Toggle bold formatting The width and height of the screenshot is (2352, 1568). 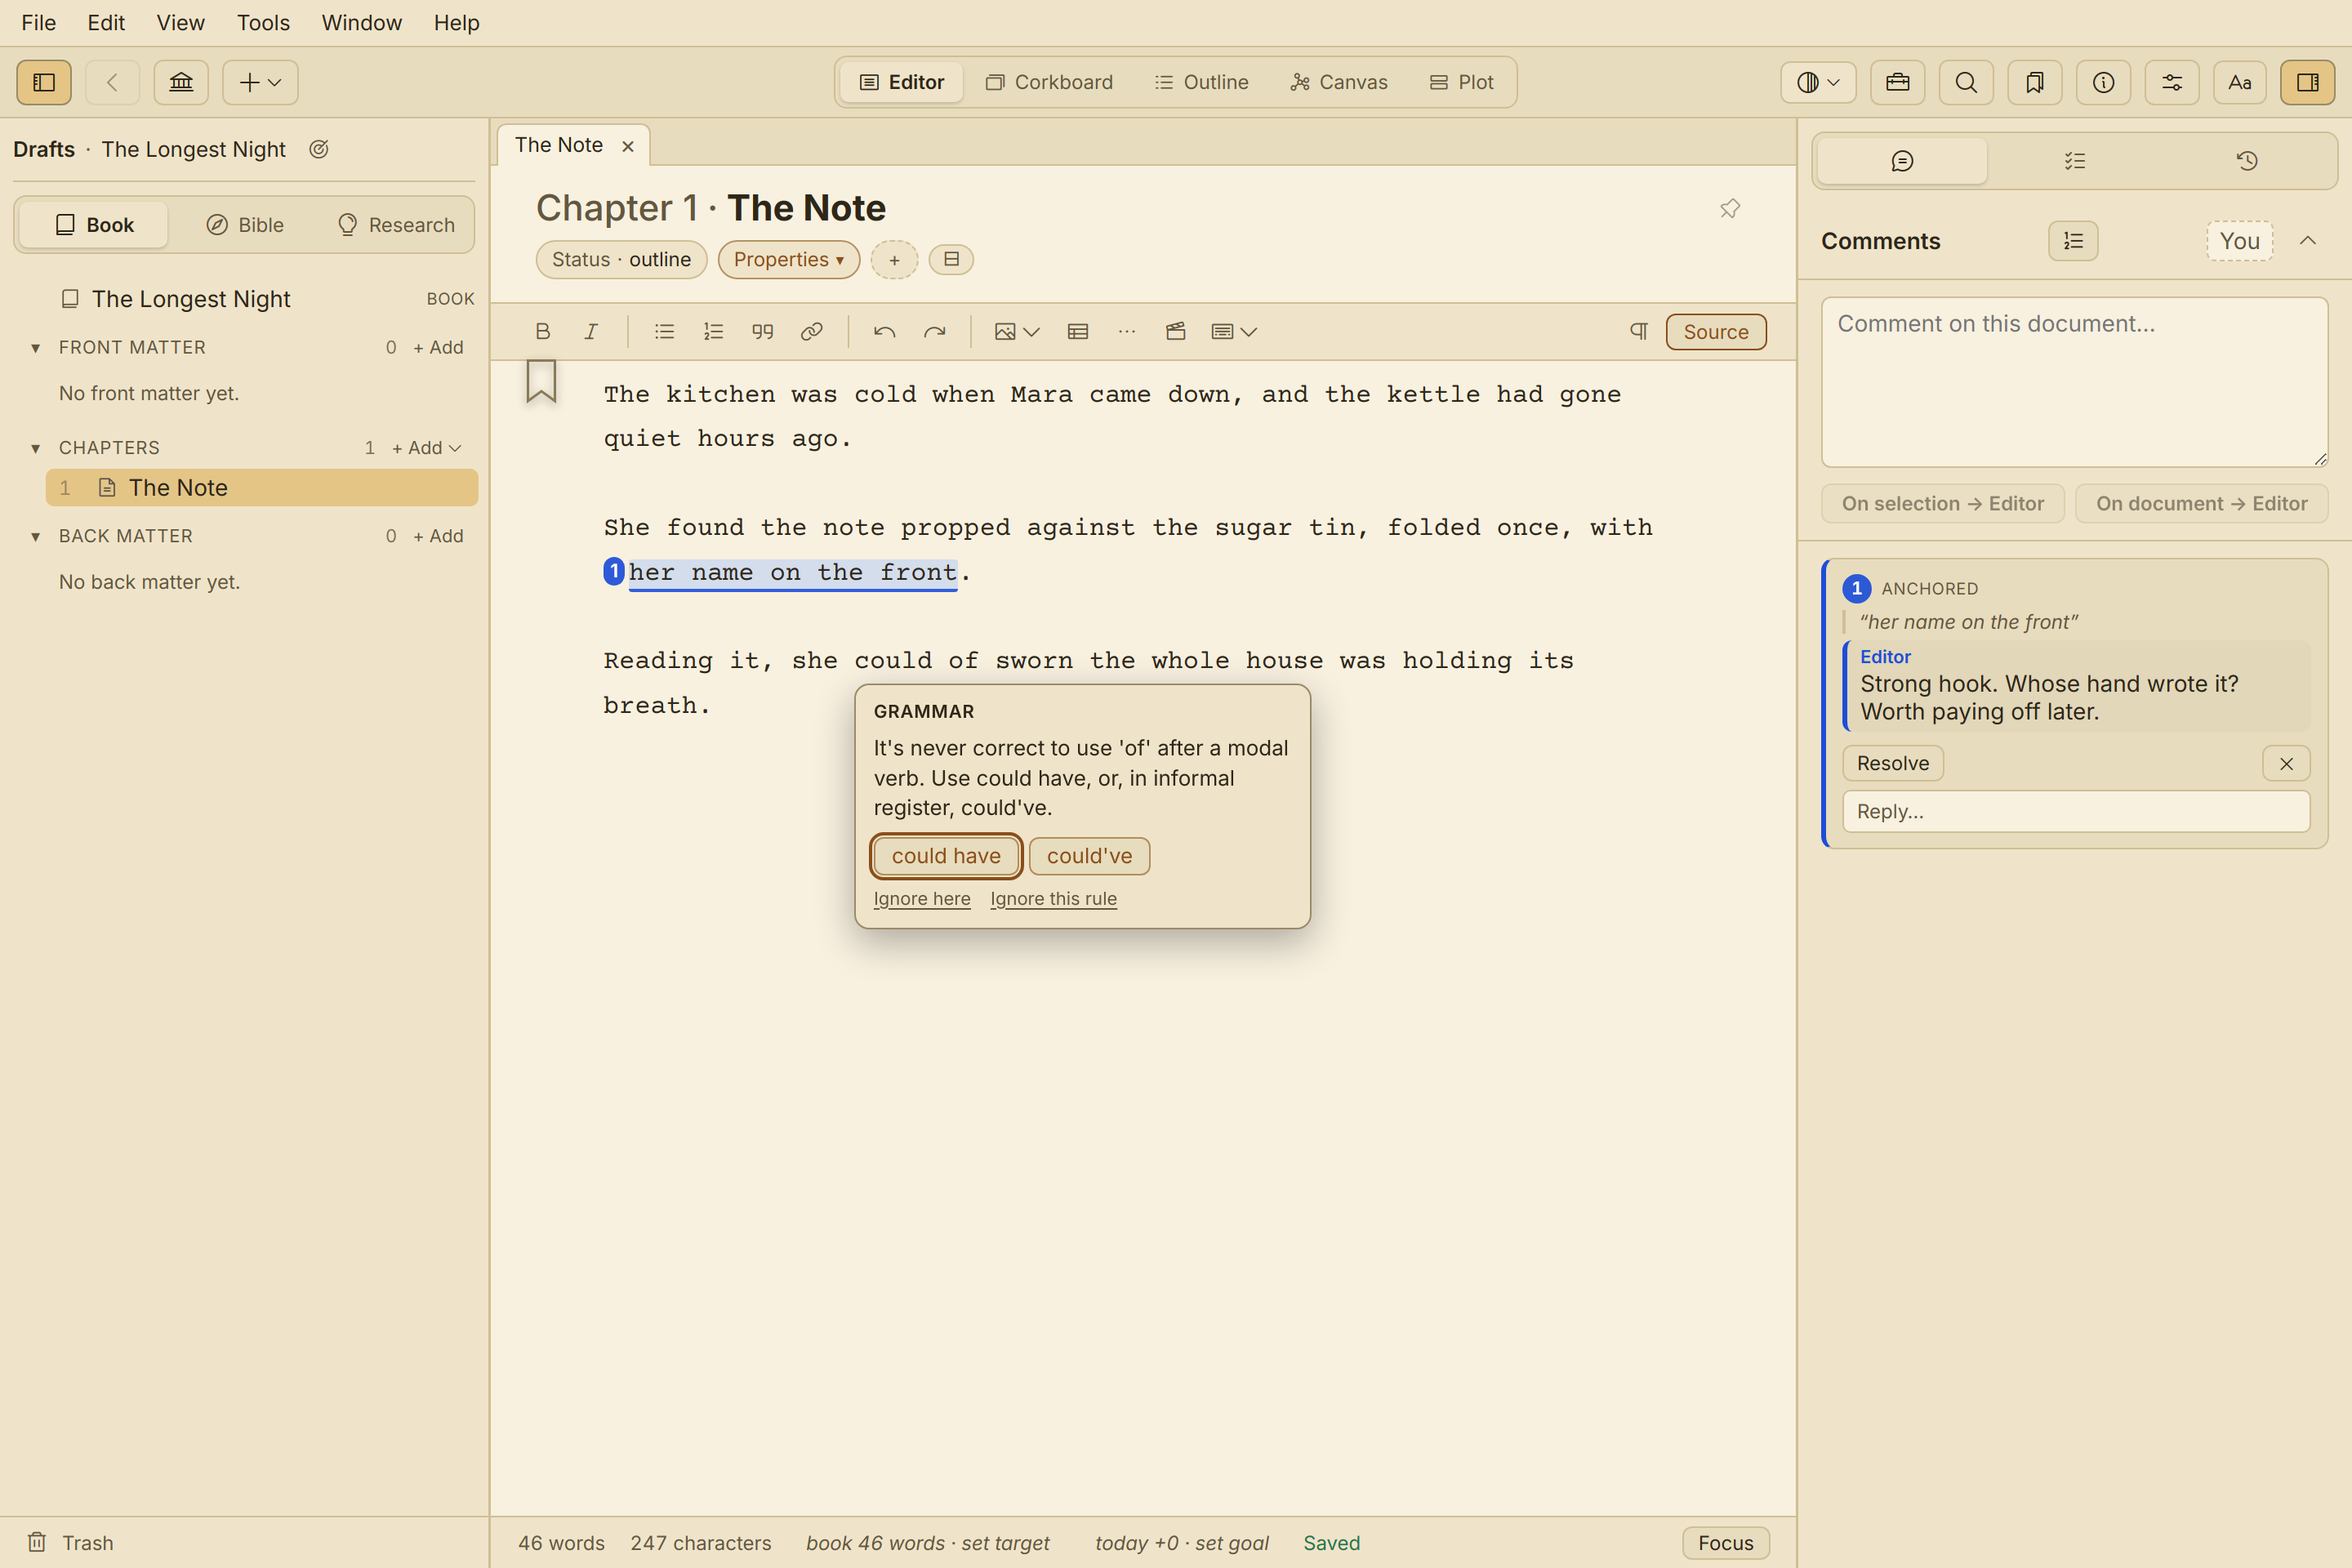543,332
